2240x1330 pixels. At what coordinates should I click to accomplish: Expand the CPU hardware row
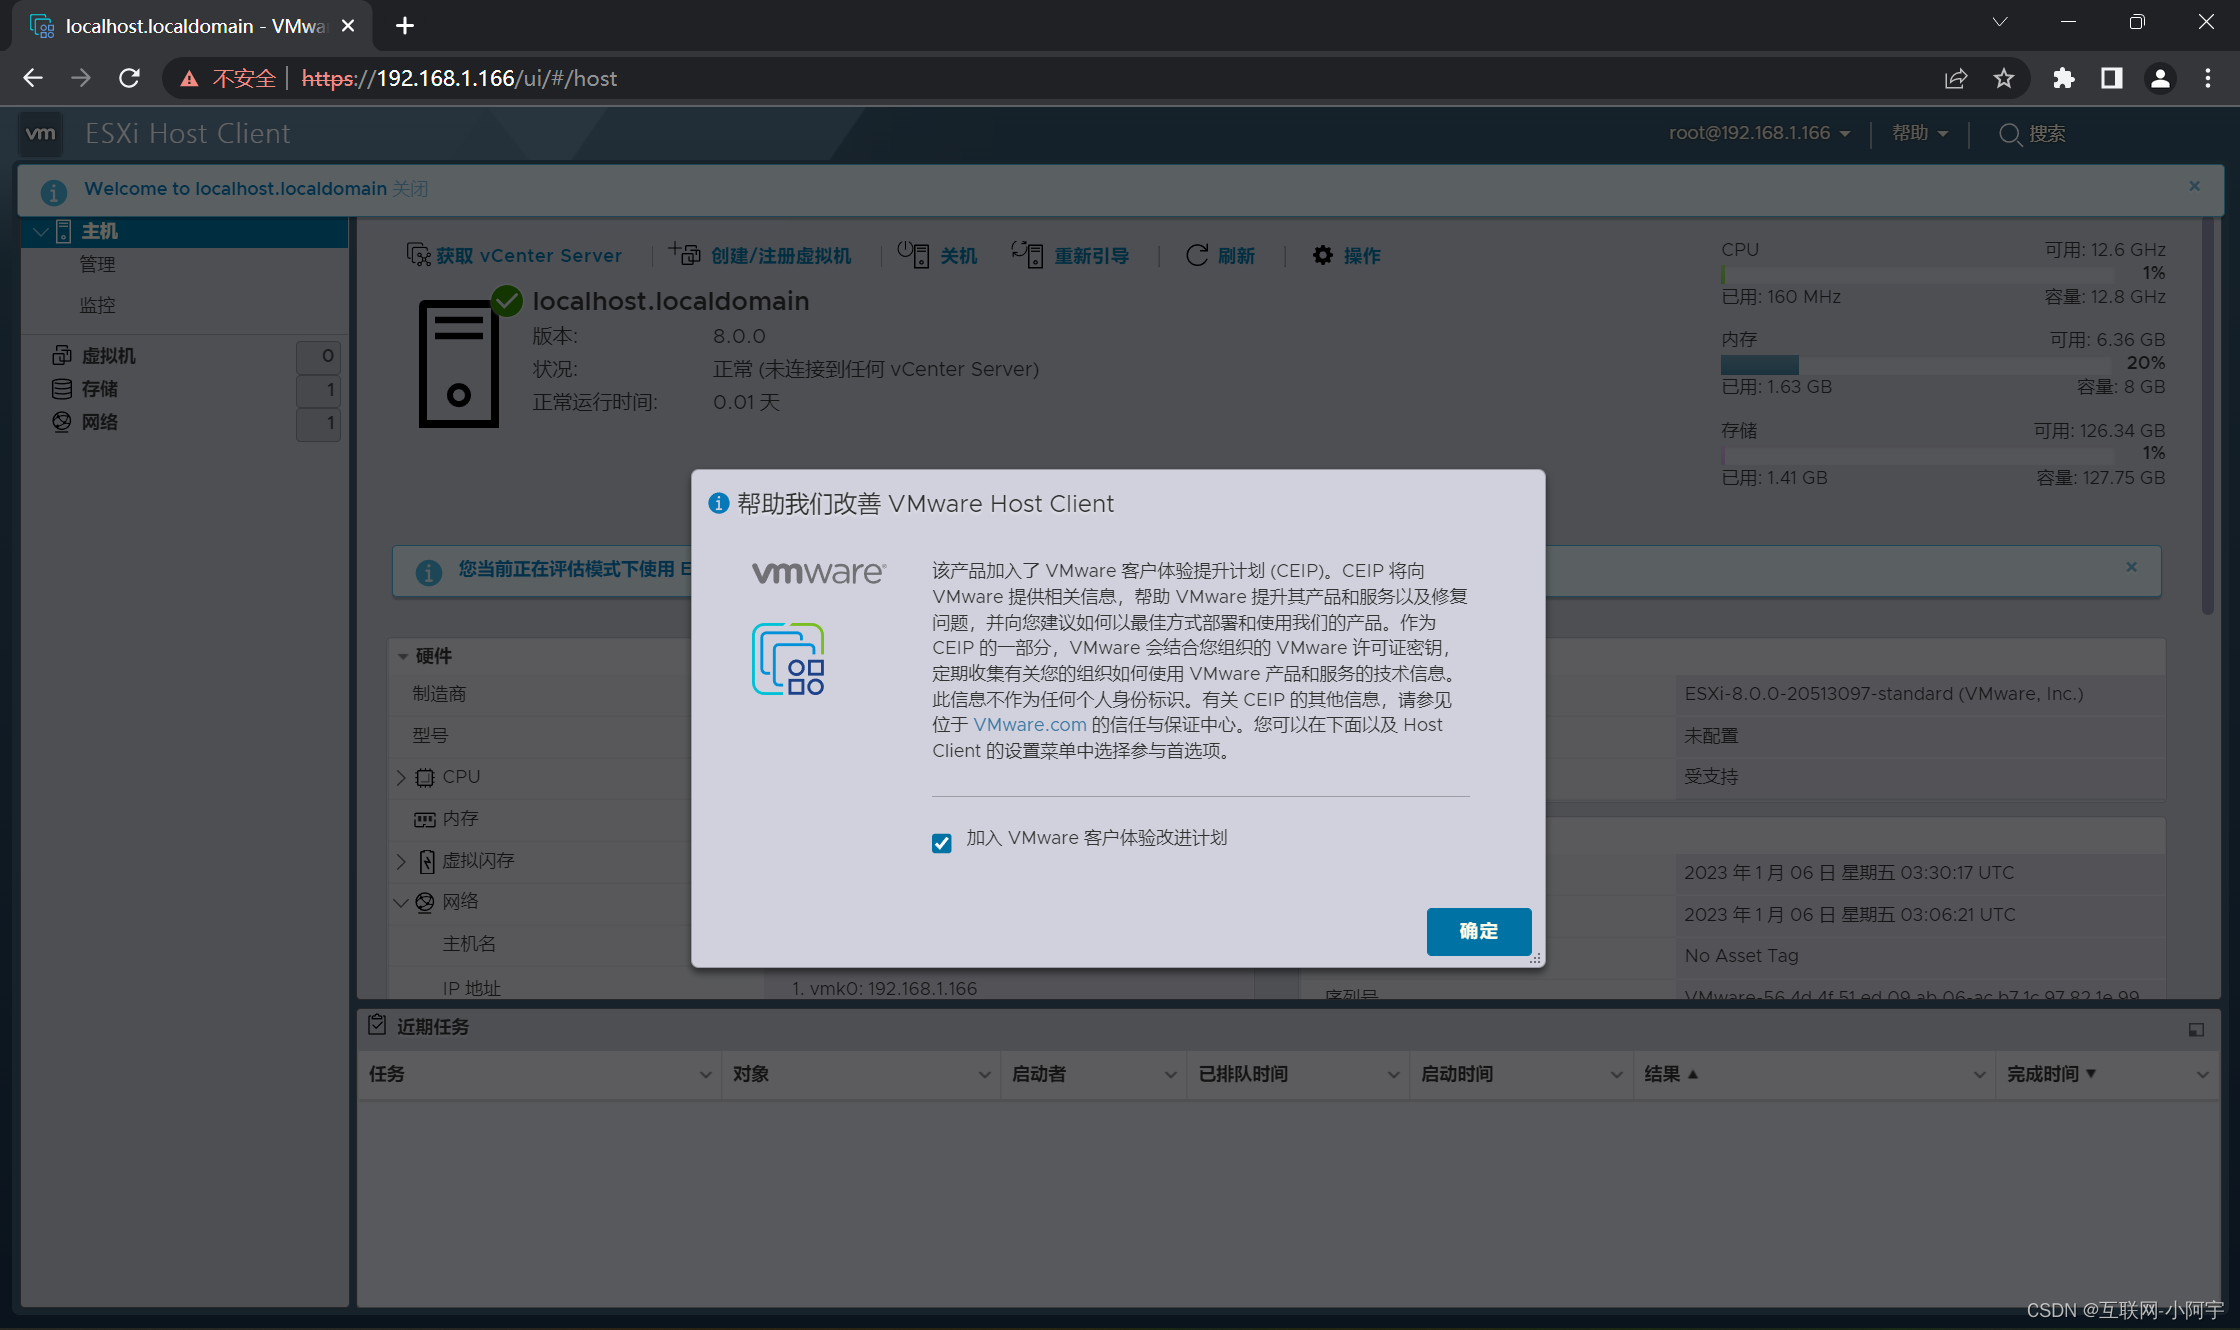[x=401, y=777]
